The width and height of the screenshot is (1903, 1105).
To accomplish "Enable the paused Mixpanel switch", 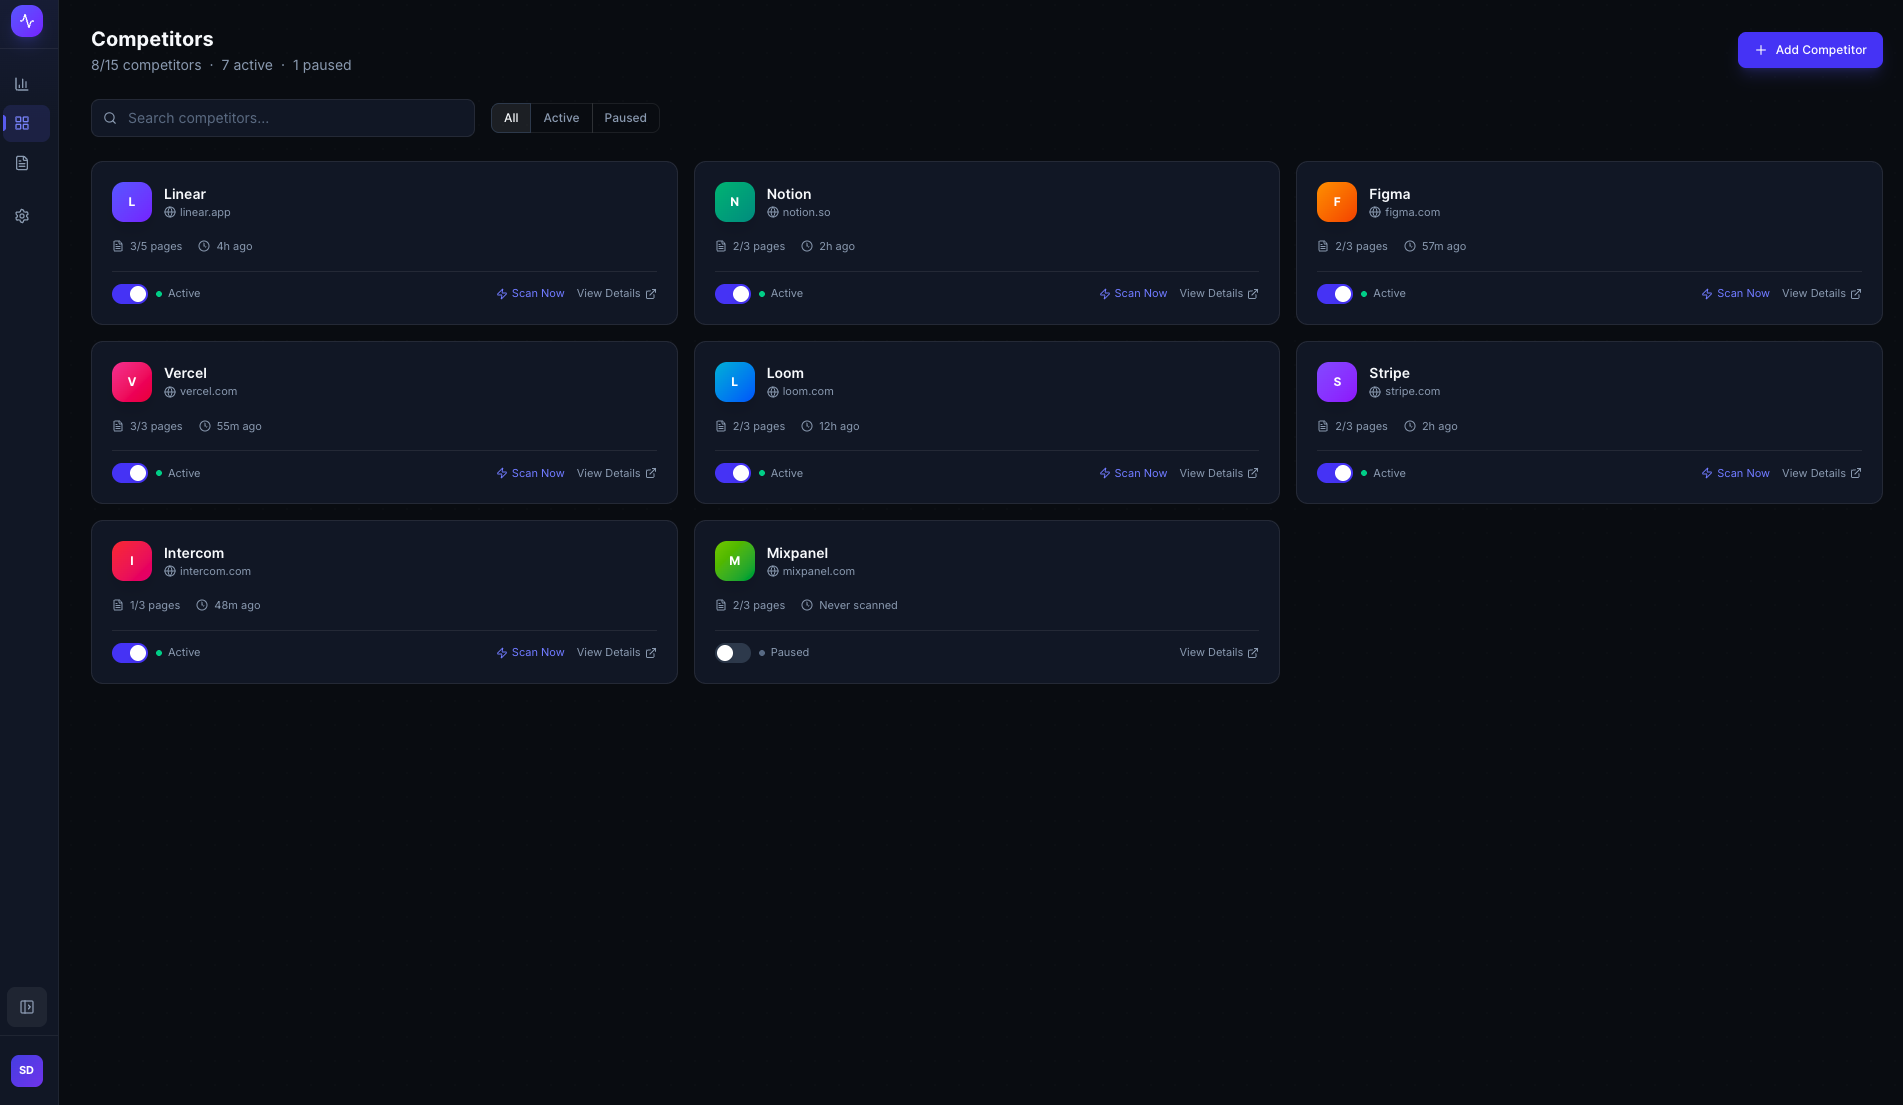I will pos(733,653).
